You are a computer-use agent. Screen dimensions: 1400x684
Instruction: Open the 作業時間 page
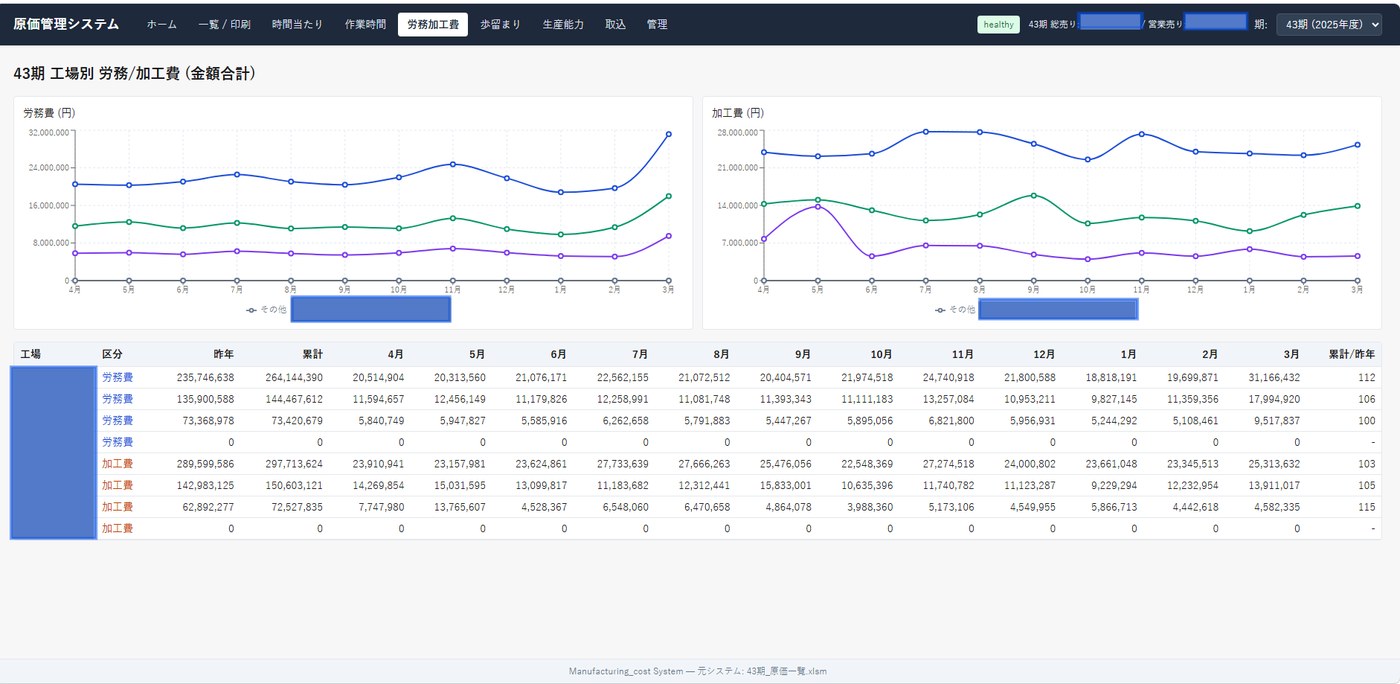pos(365,24)
